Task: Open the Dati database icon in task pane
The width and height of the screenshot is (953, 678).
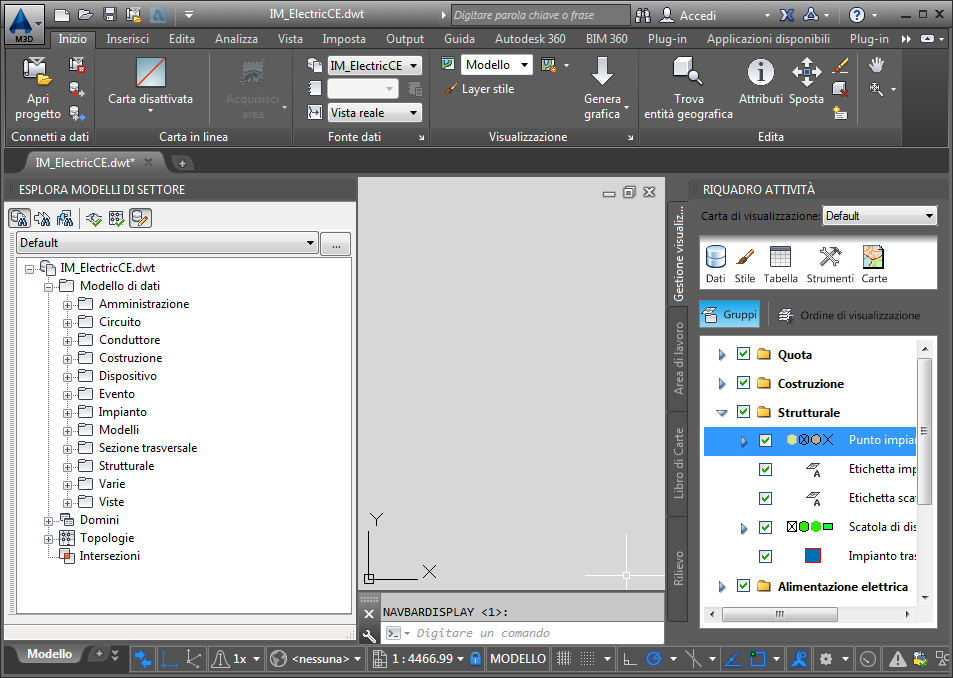Action: pyautogui.click(x=715, y=257)
